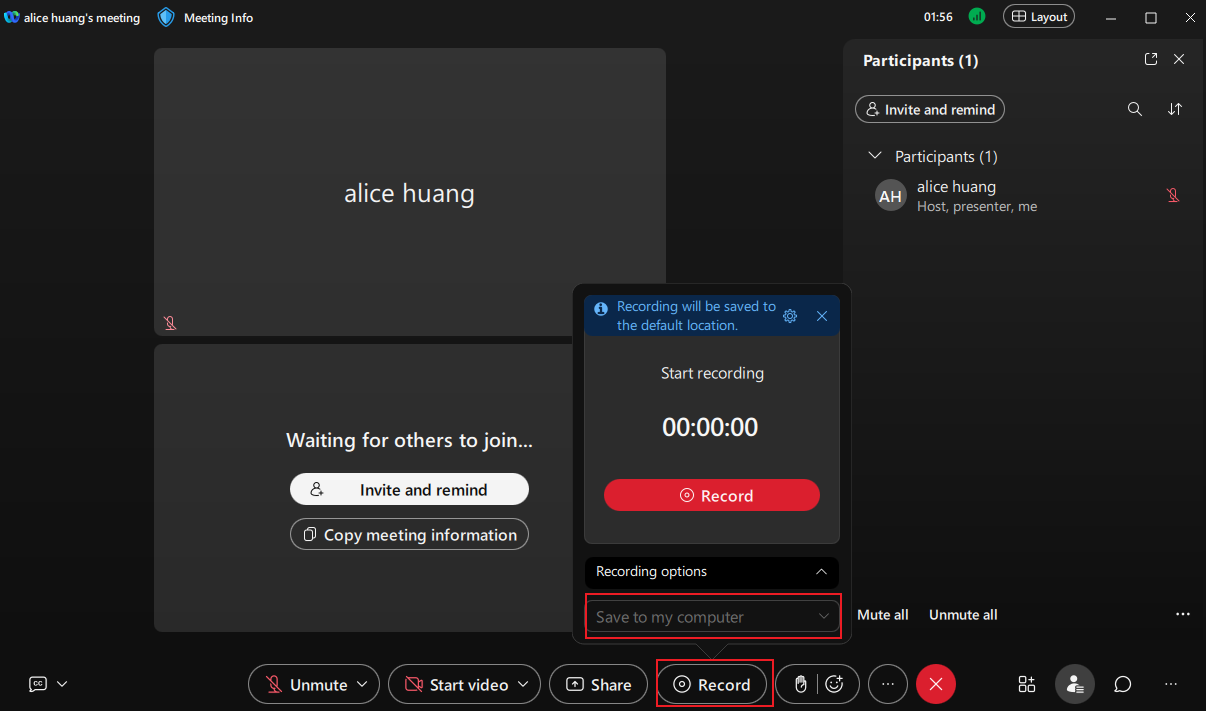Click Copy meeting information
Viewport: 1206px width, 711px height.
[409, 534]
